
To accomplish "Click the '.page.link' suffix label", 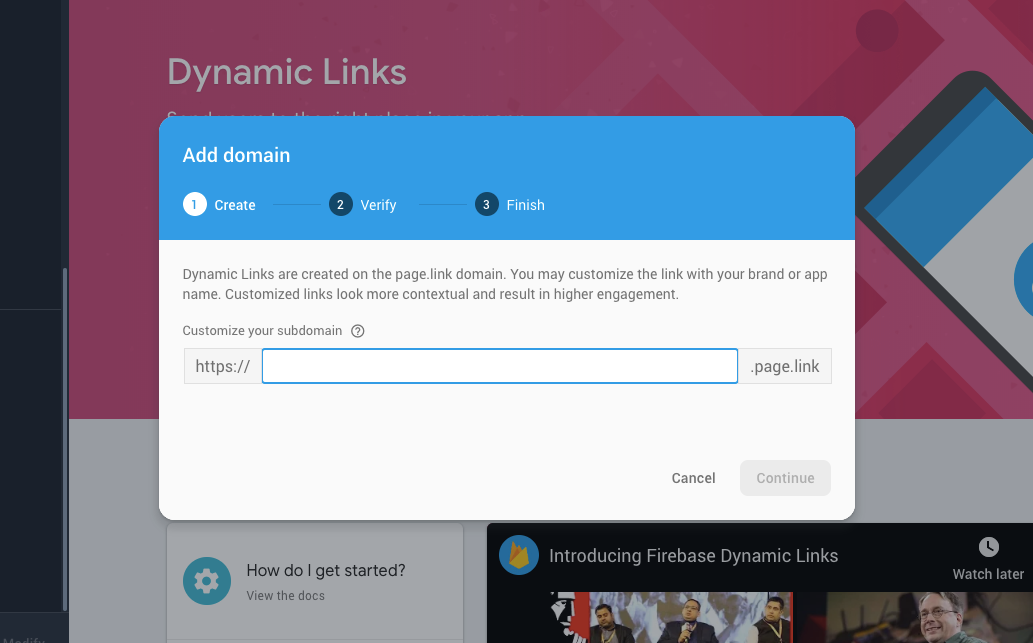I will 785,366.
